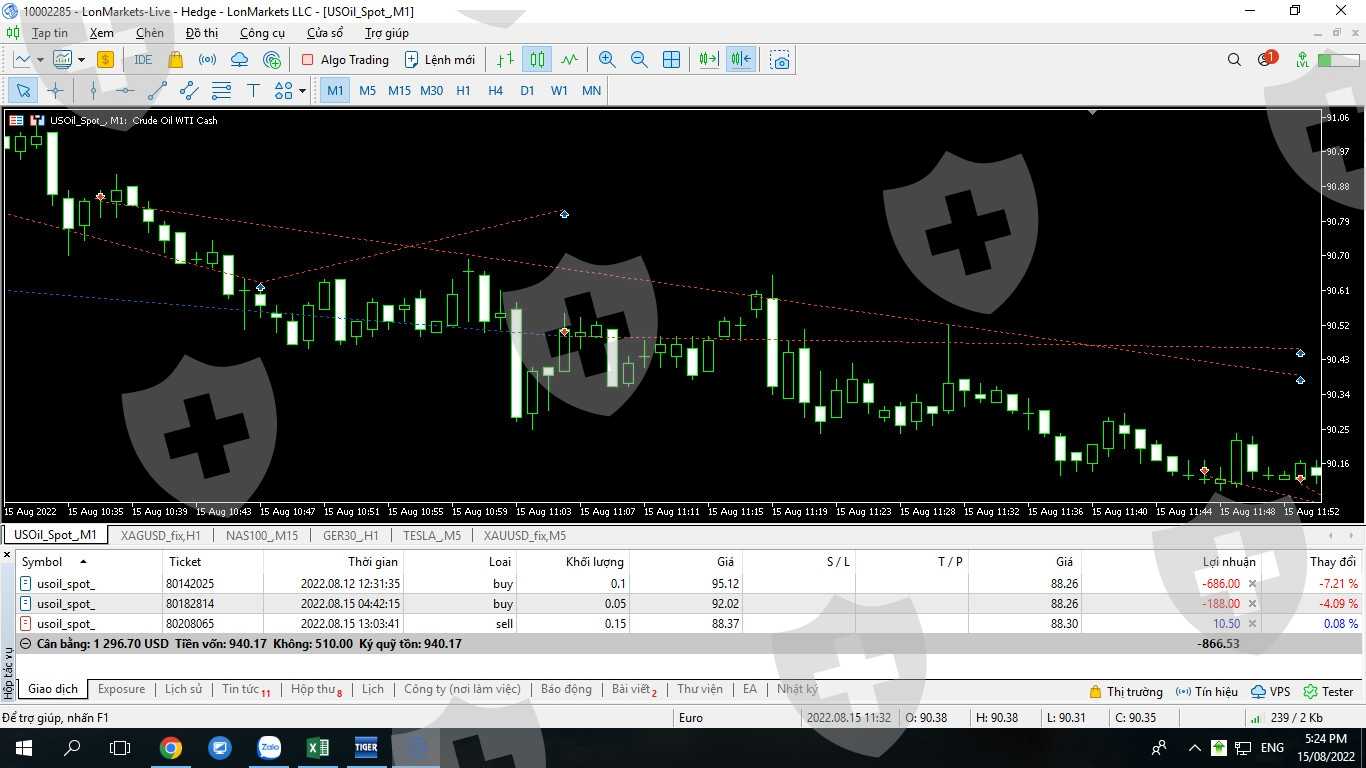Select the D1 timeframe
This screenshot has width=1366, height=768.
527,91
